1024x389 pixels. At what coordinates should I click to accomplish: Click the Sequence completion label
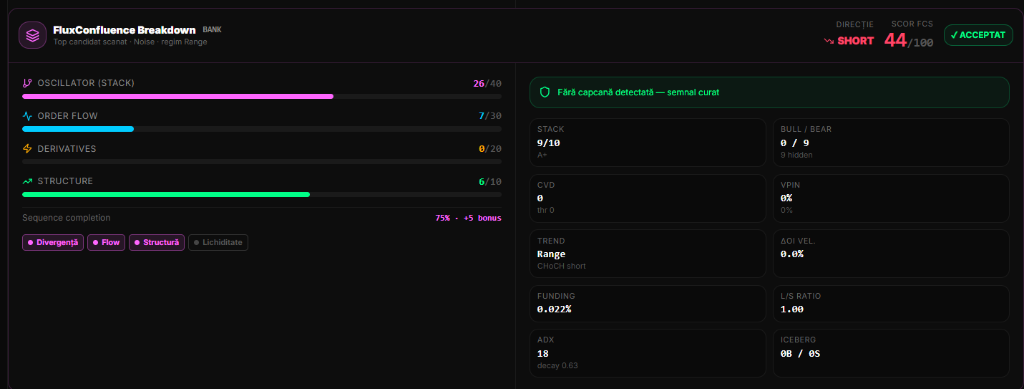[66, 218]
